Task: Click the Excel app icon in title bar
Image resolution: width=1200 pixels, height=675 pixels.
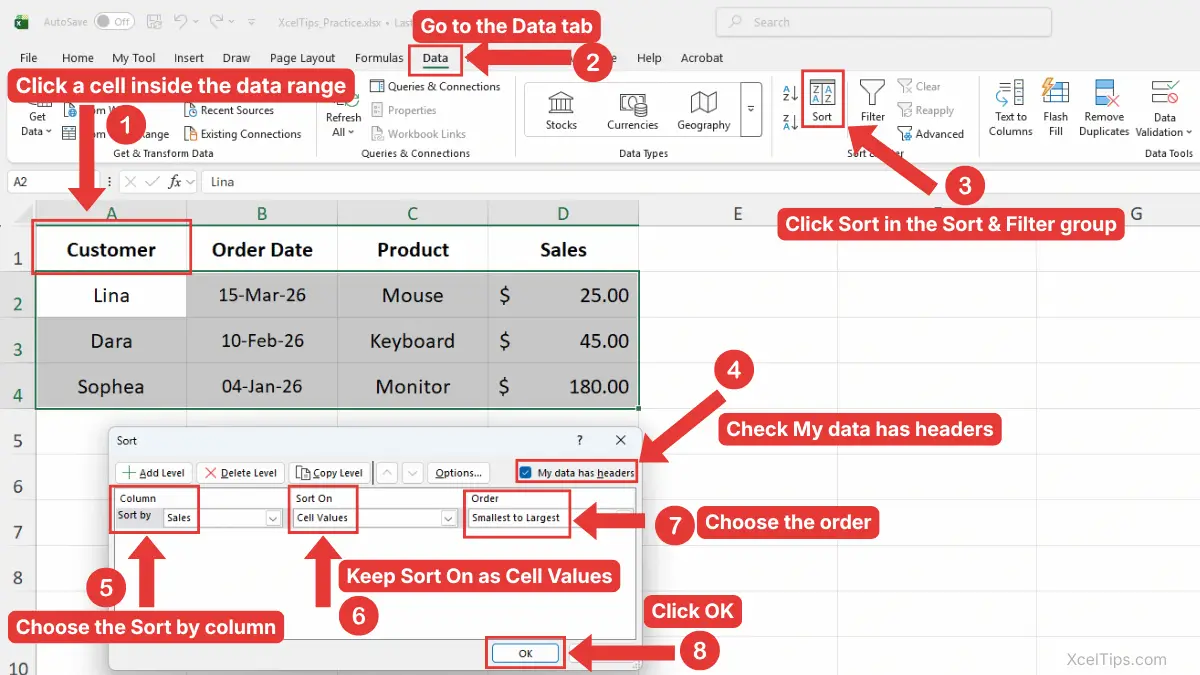Action: click(x=21, y=21)
